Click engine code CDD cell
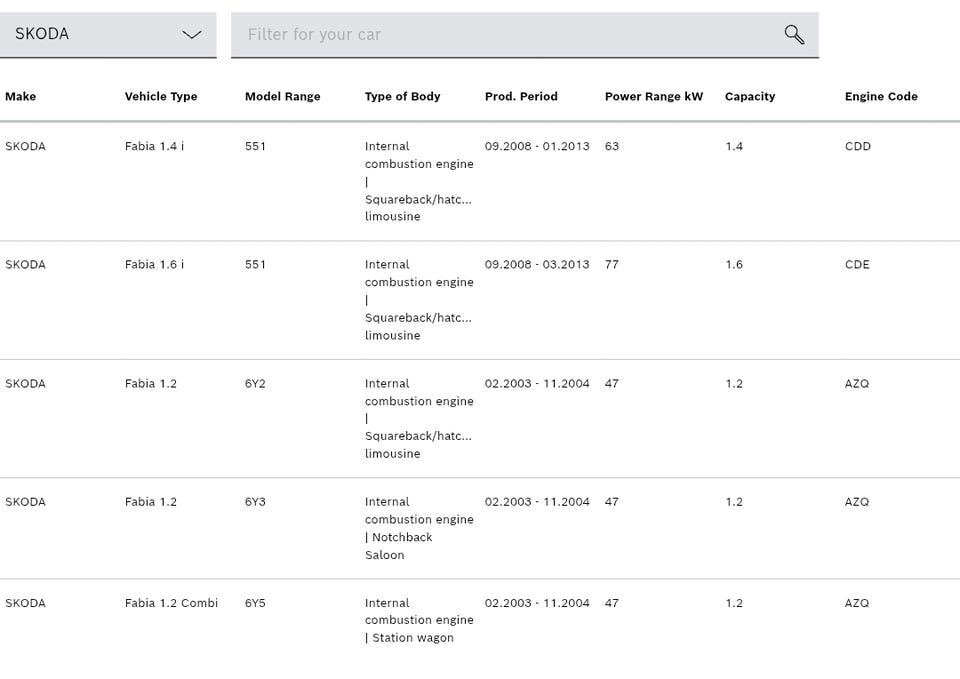Image resolution: width=960 pixels, height=679 pixels. (858, 147)
